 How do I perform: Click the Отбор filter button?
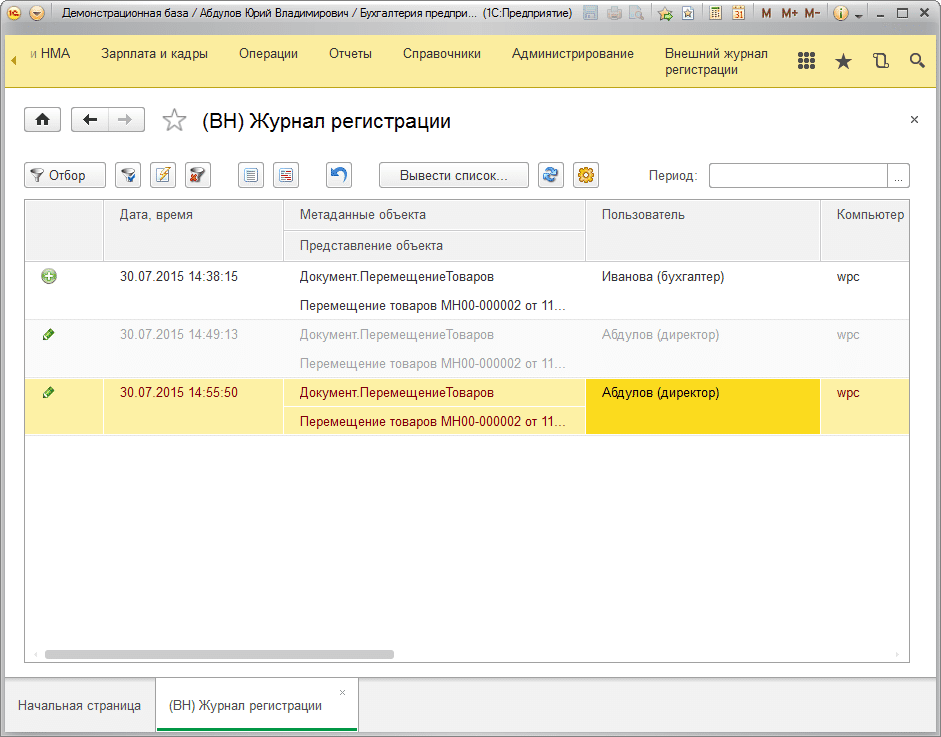pyautogui.click(x=65, y=175)
